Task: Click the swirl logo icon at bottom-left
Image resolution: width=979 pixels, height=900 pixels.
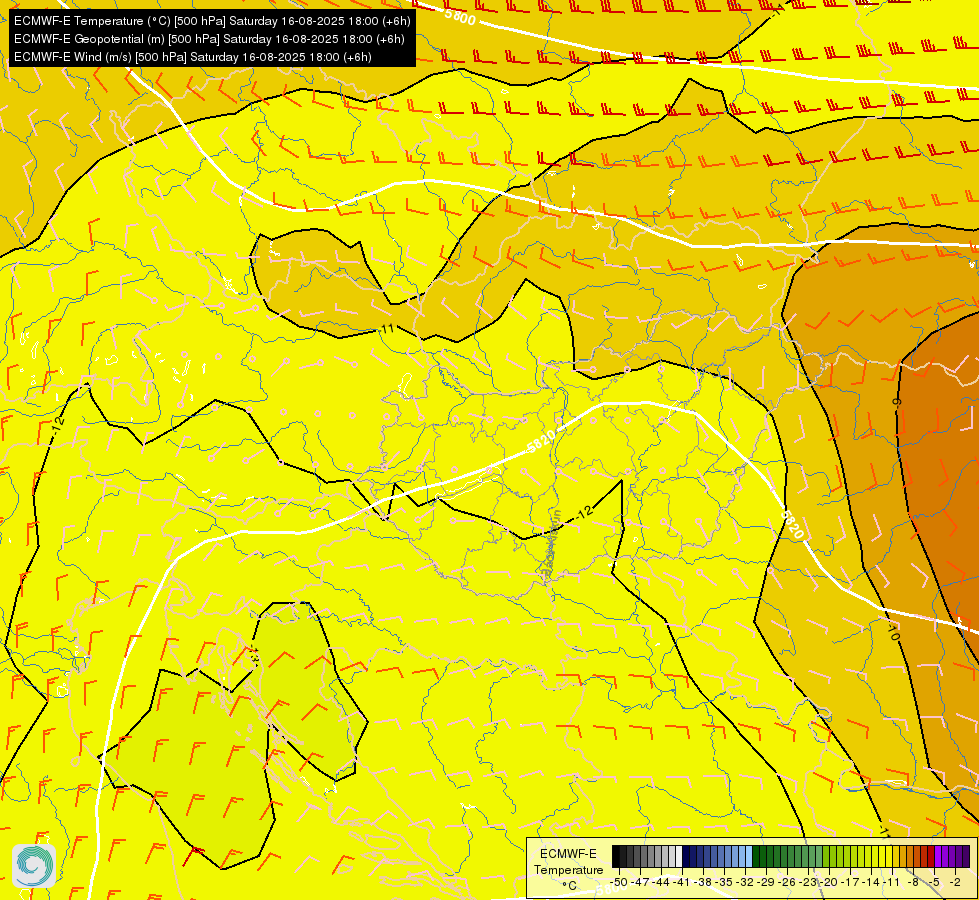Action: click(33, 866)
